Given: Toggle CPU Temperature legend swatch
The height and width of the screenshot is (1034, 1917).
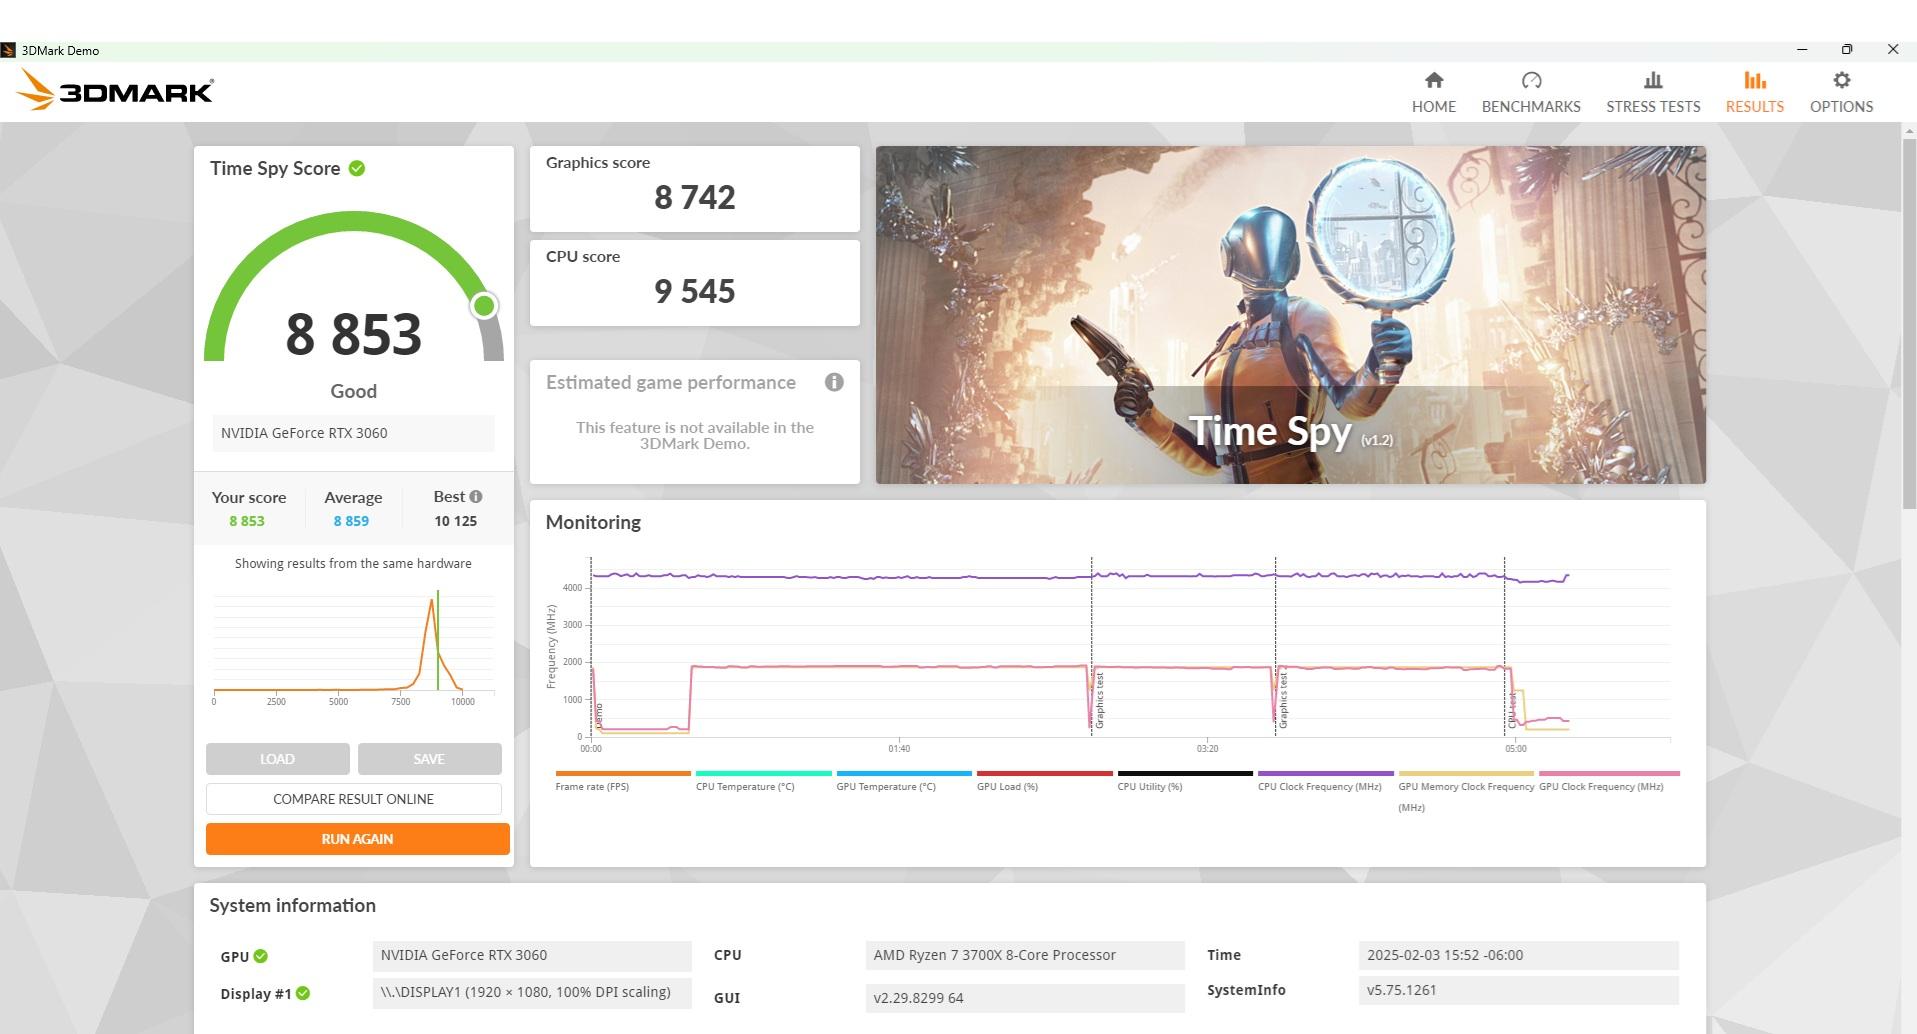Looking at the screenshot, I should 763,773.
